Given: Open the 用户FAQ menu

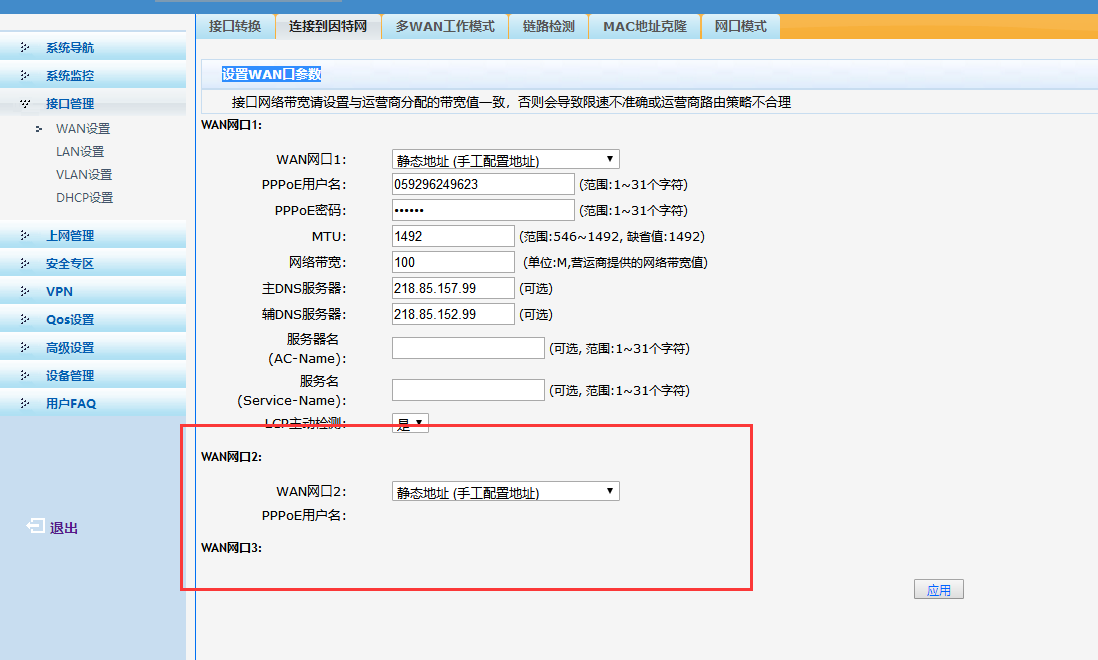Looking at the screenshot, I should coord(71,404).
